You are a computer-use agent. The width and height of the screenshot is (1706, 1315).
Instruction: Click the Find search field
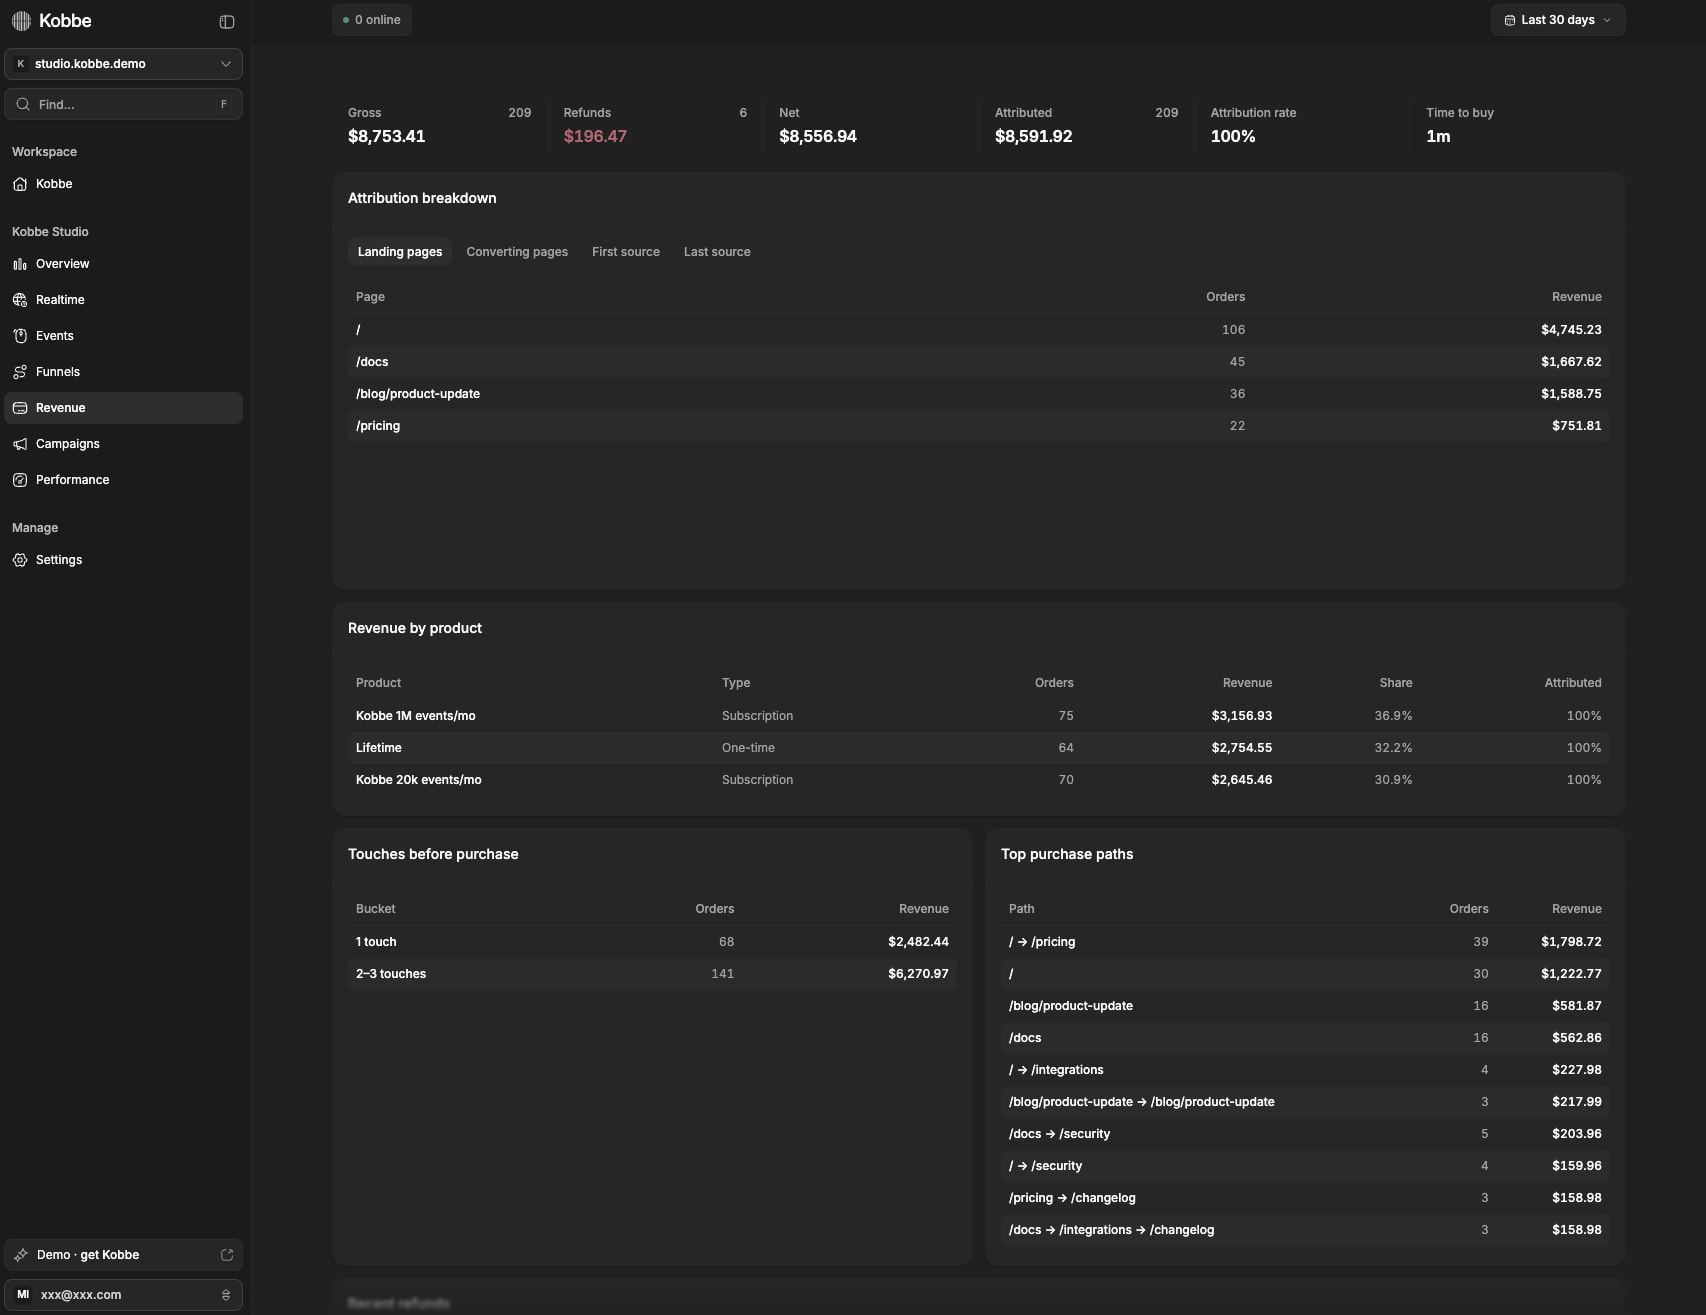click(x=124, y=104)
